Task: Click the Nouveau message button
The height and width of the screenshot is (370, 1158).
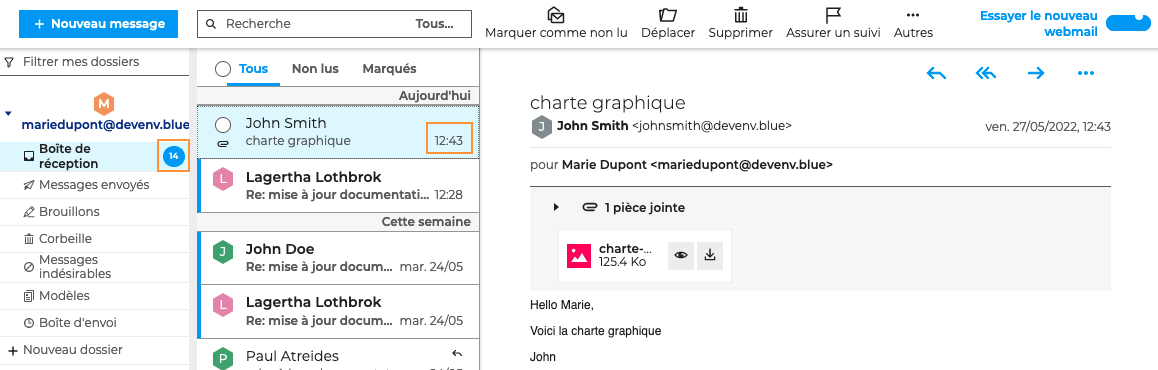Action: pyautogui.click(x=98, y=24)
